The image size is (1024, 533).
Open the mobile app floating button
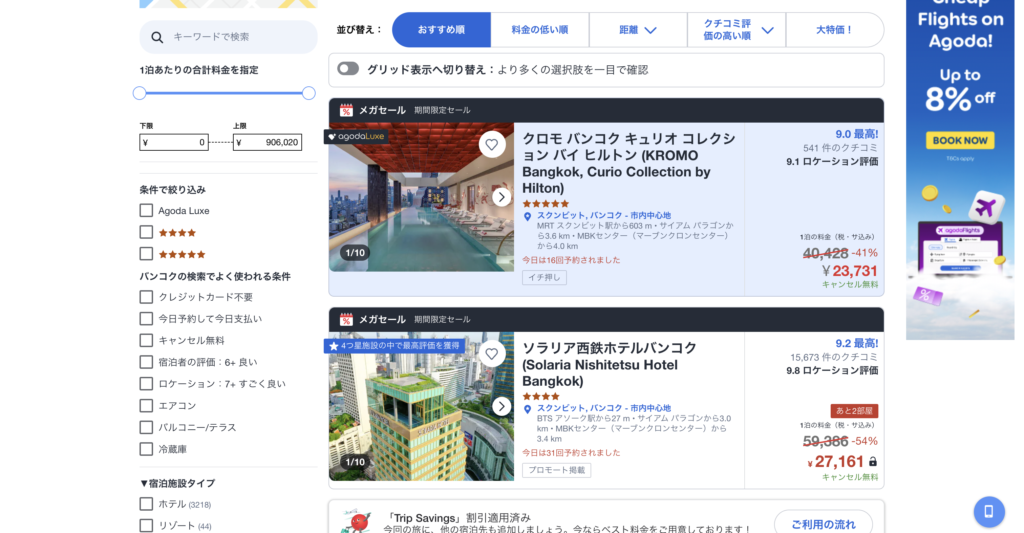(989, 511)
